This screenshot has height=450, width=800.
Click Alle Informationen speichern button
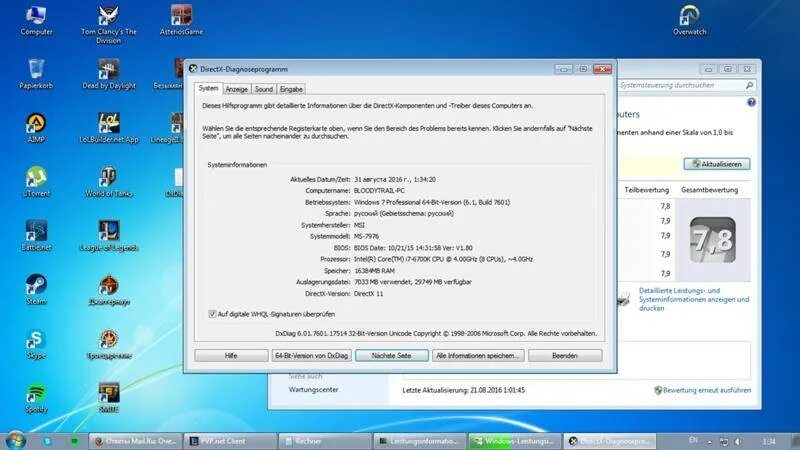478,356
